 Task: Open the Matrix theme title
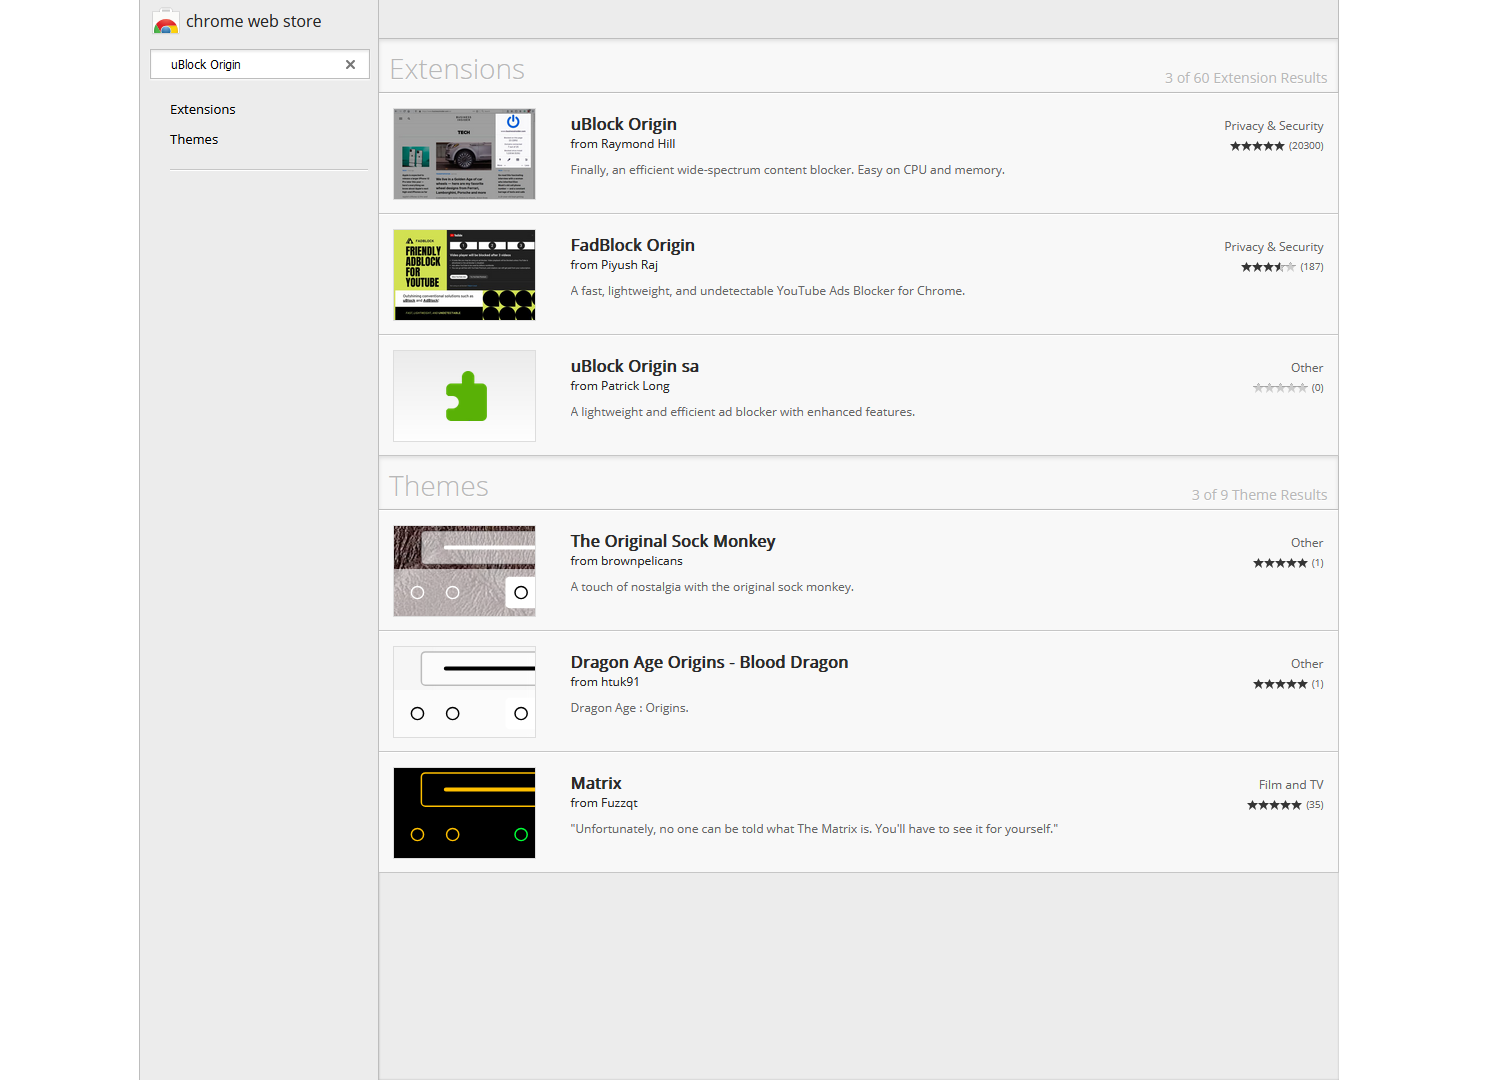[596, 783]
